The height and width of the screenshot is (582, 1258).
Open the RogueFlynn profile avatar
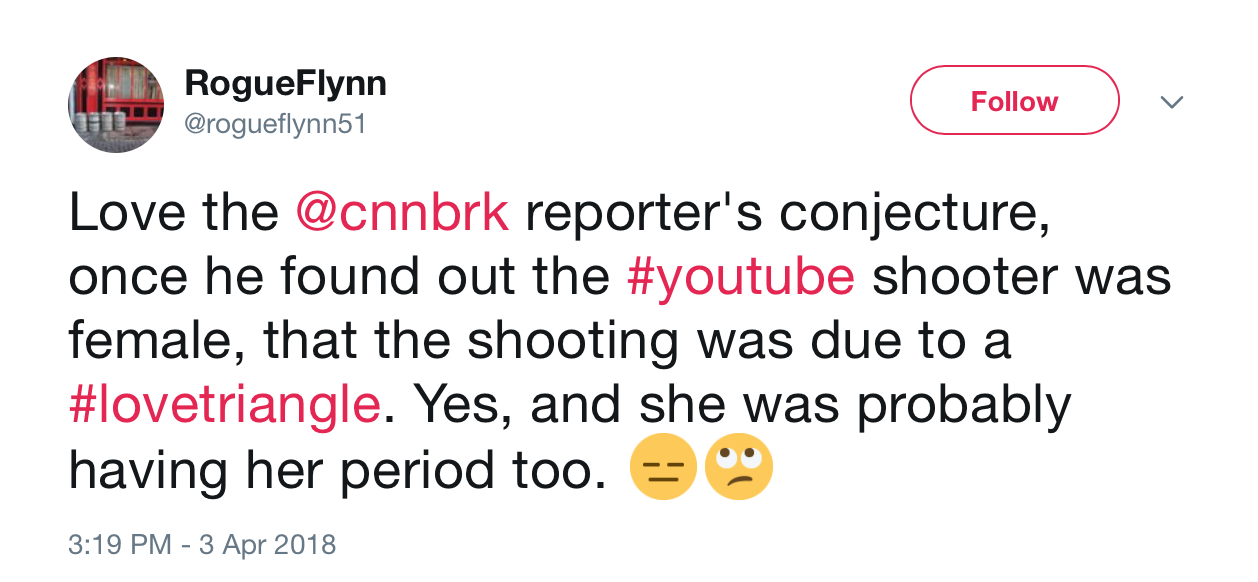[116, 105]
